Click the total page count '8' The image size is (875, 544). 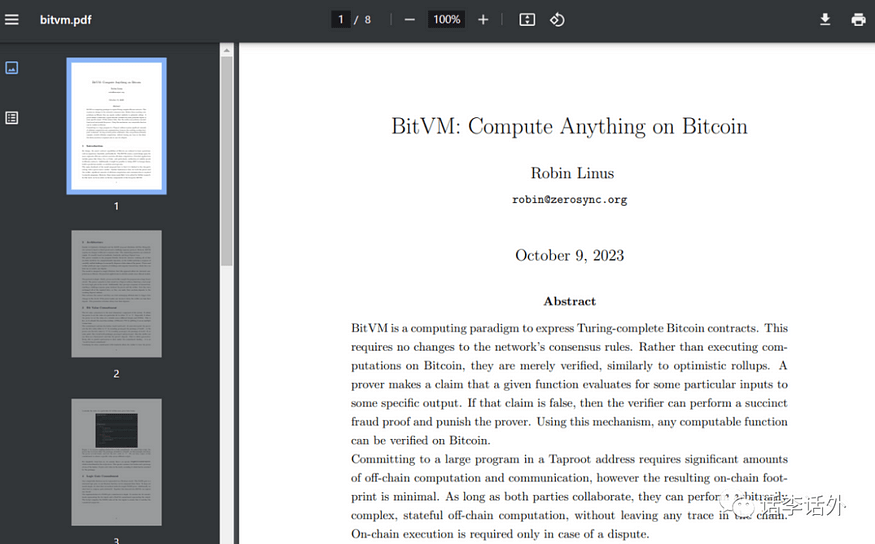(x=367, y=20)
